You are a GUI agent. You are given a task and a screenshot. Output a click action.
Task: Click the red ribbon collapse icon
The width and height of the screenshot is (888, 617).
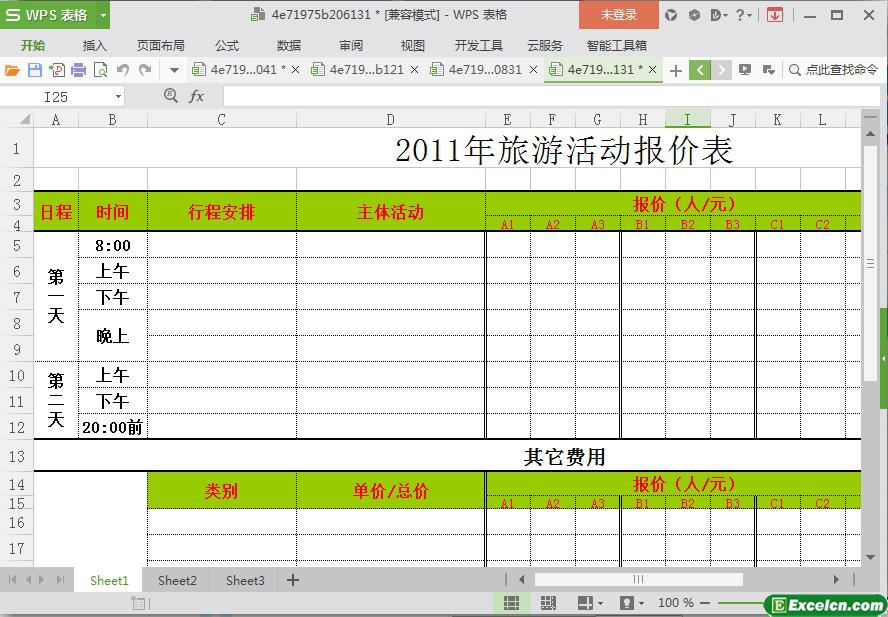click(774, 15)
